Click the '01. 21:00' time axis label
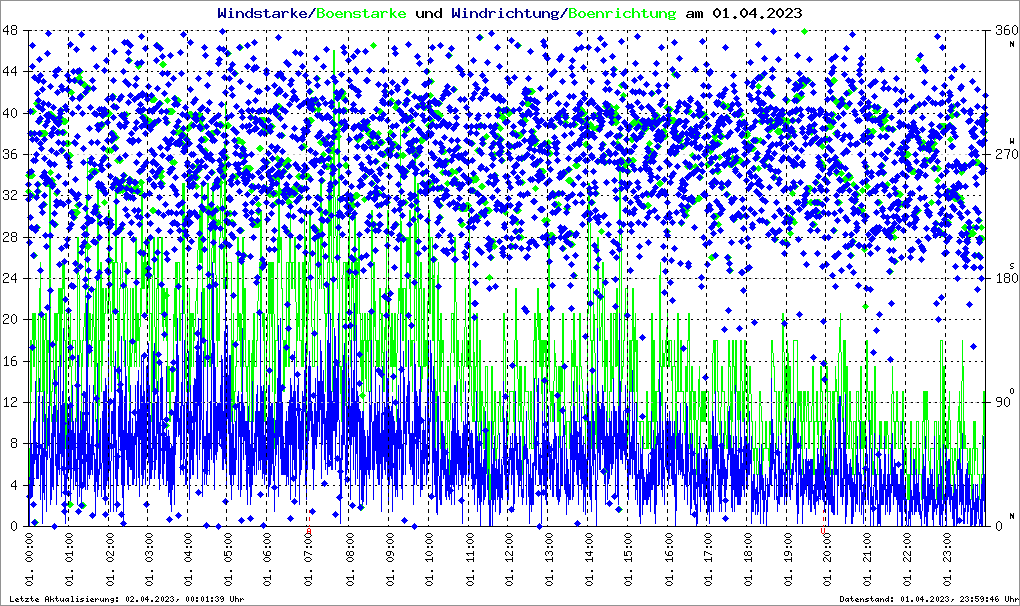 coord(867,559)
